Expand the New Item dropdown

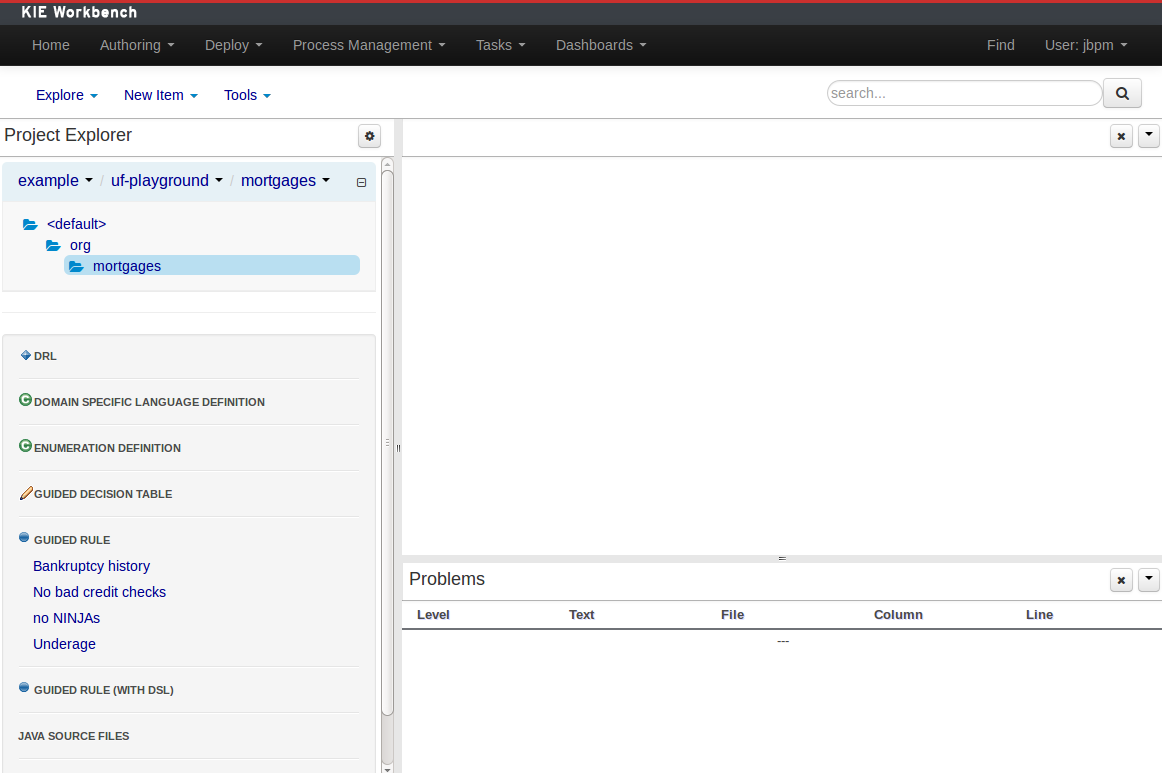(x=160, y=95)
